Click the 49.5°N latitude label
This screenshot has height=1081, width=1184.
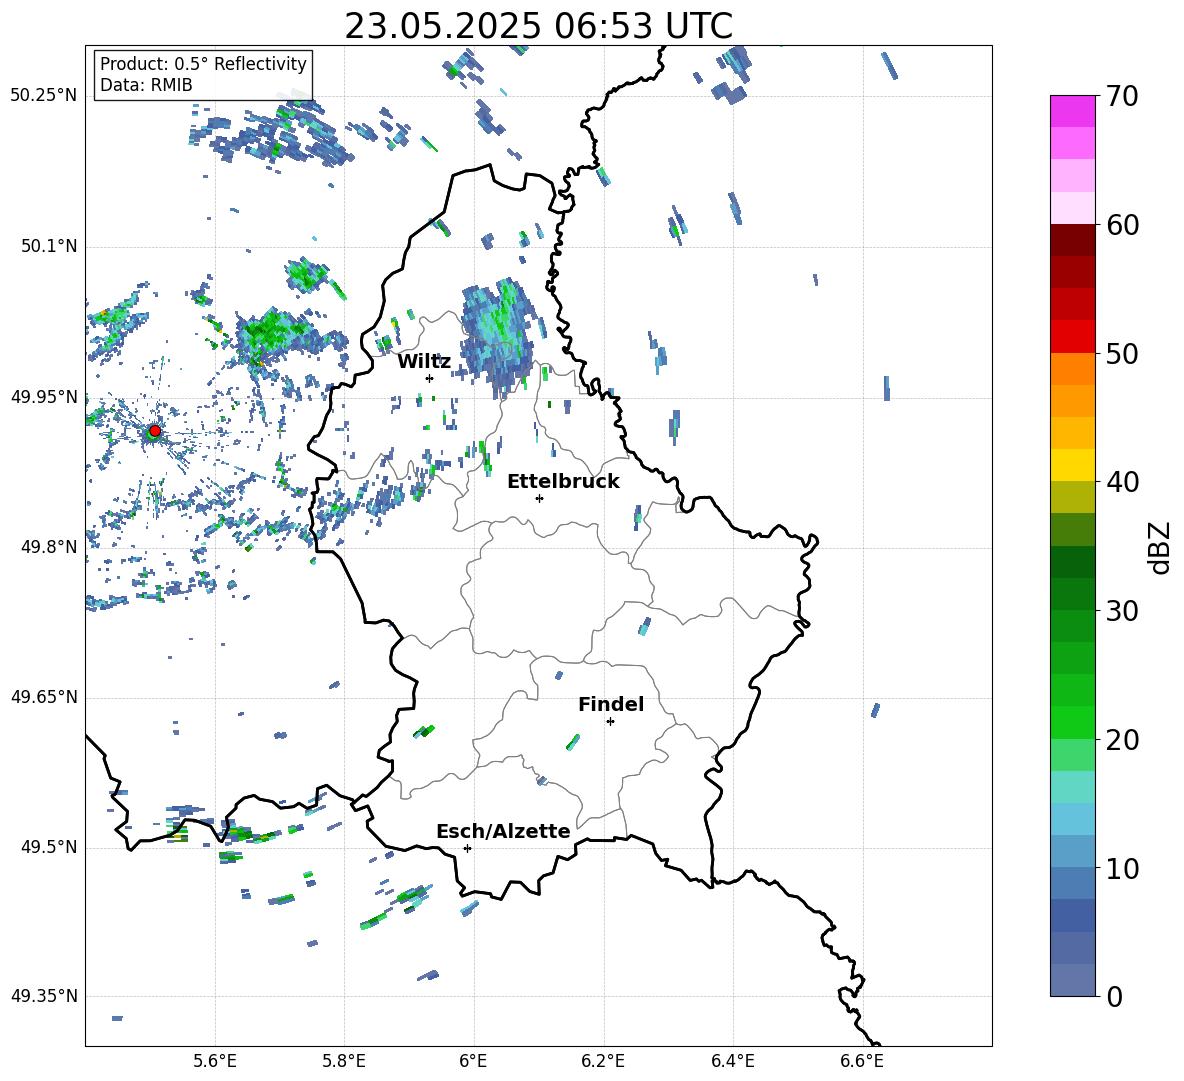click(48, 847)
